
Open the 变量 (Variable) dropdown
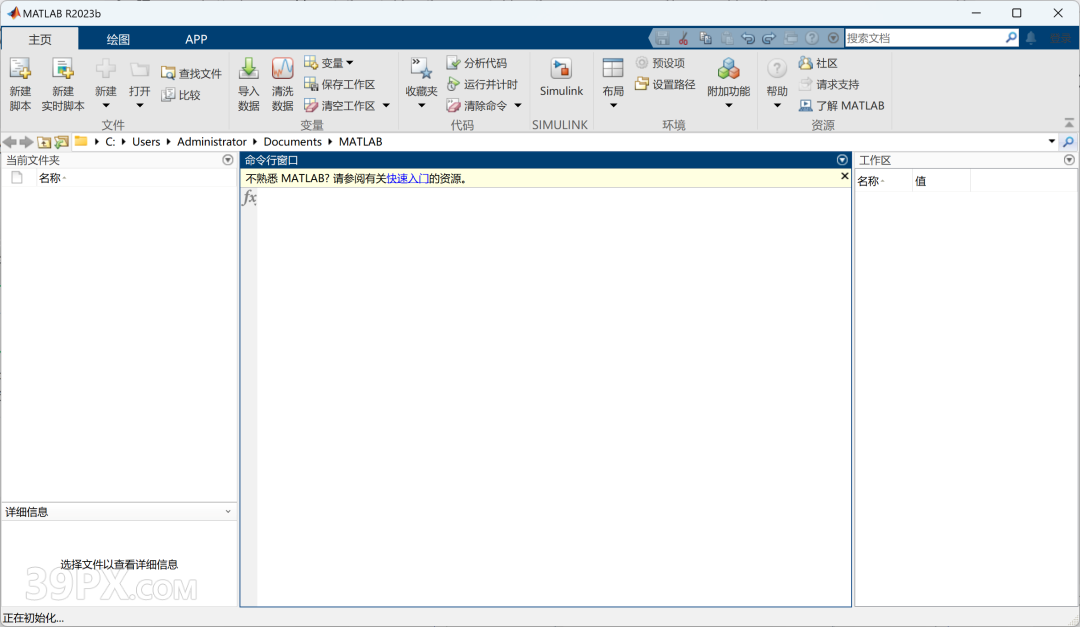[329, 63]
